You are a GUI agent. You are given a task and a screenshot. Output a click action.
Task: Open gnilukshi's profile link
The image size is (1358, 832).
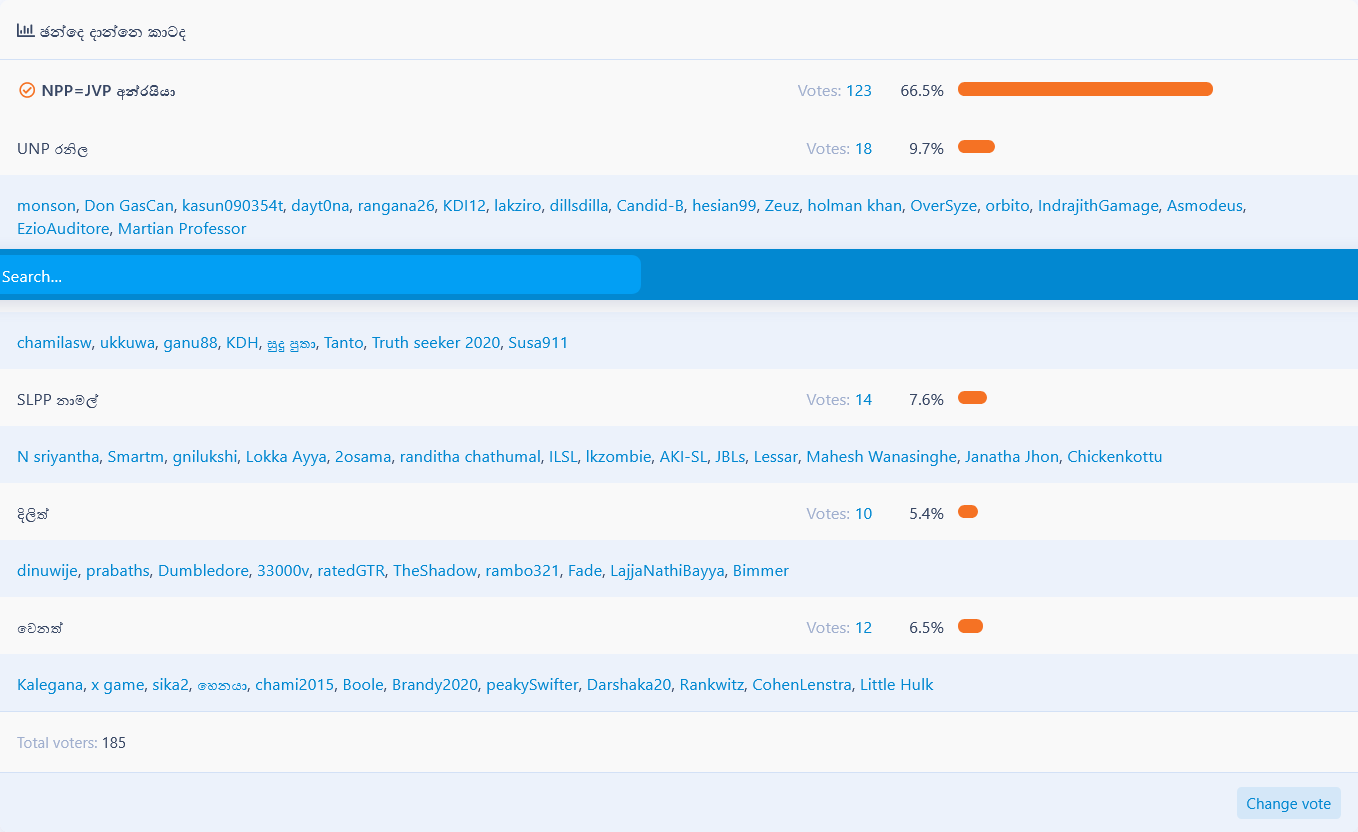point(205,457)
